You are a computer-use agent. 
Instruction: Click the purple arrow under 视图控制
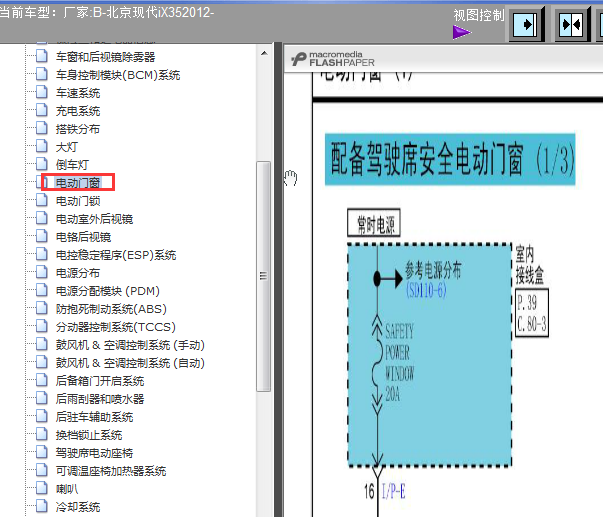(x=462, y=32)
